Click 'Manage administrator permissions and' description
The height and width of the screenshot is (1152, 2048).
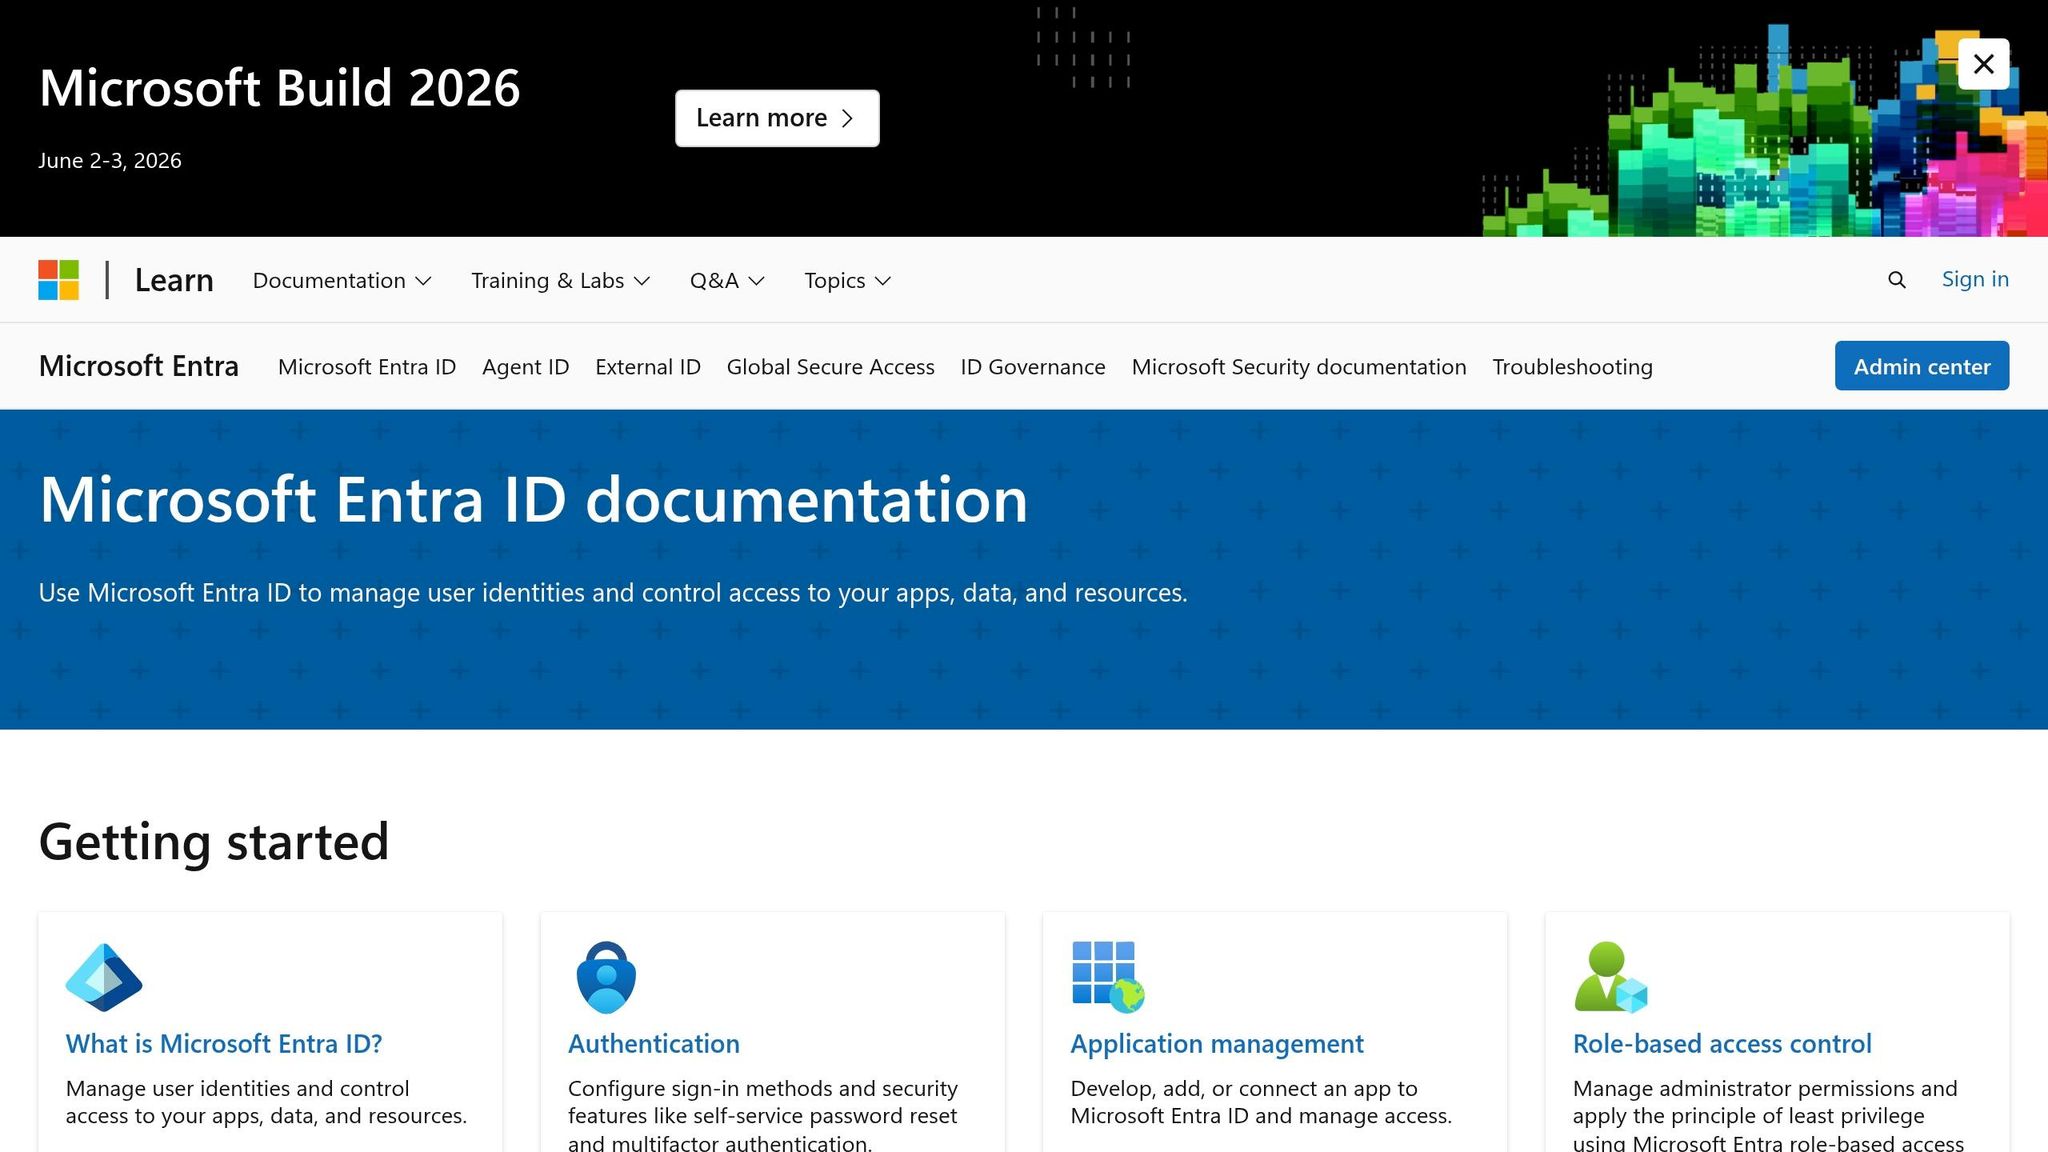tap(1768, 1115)
